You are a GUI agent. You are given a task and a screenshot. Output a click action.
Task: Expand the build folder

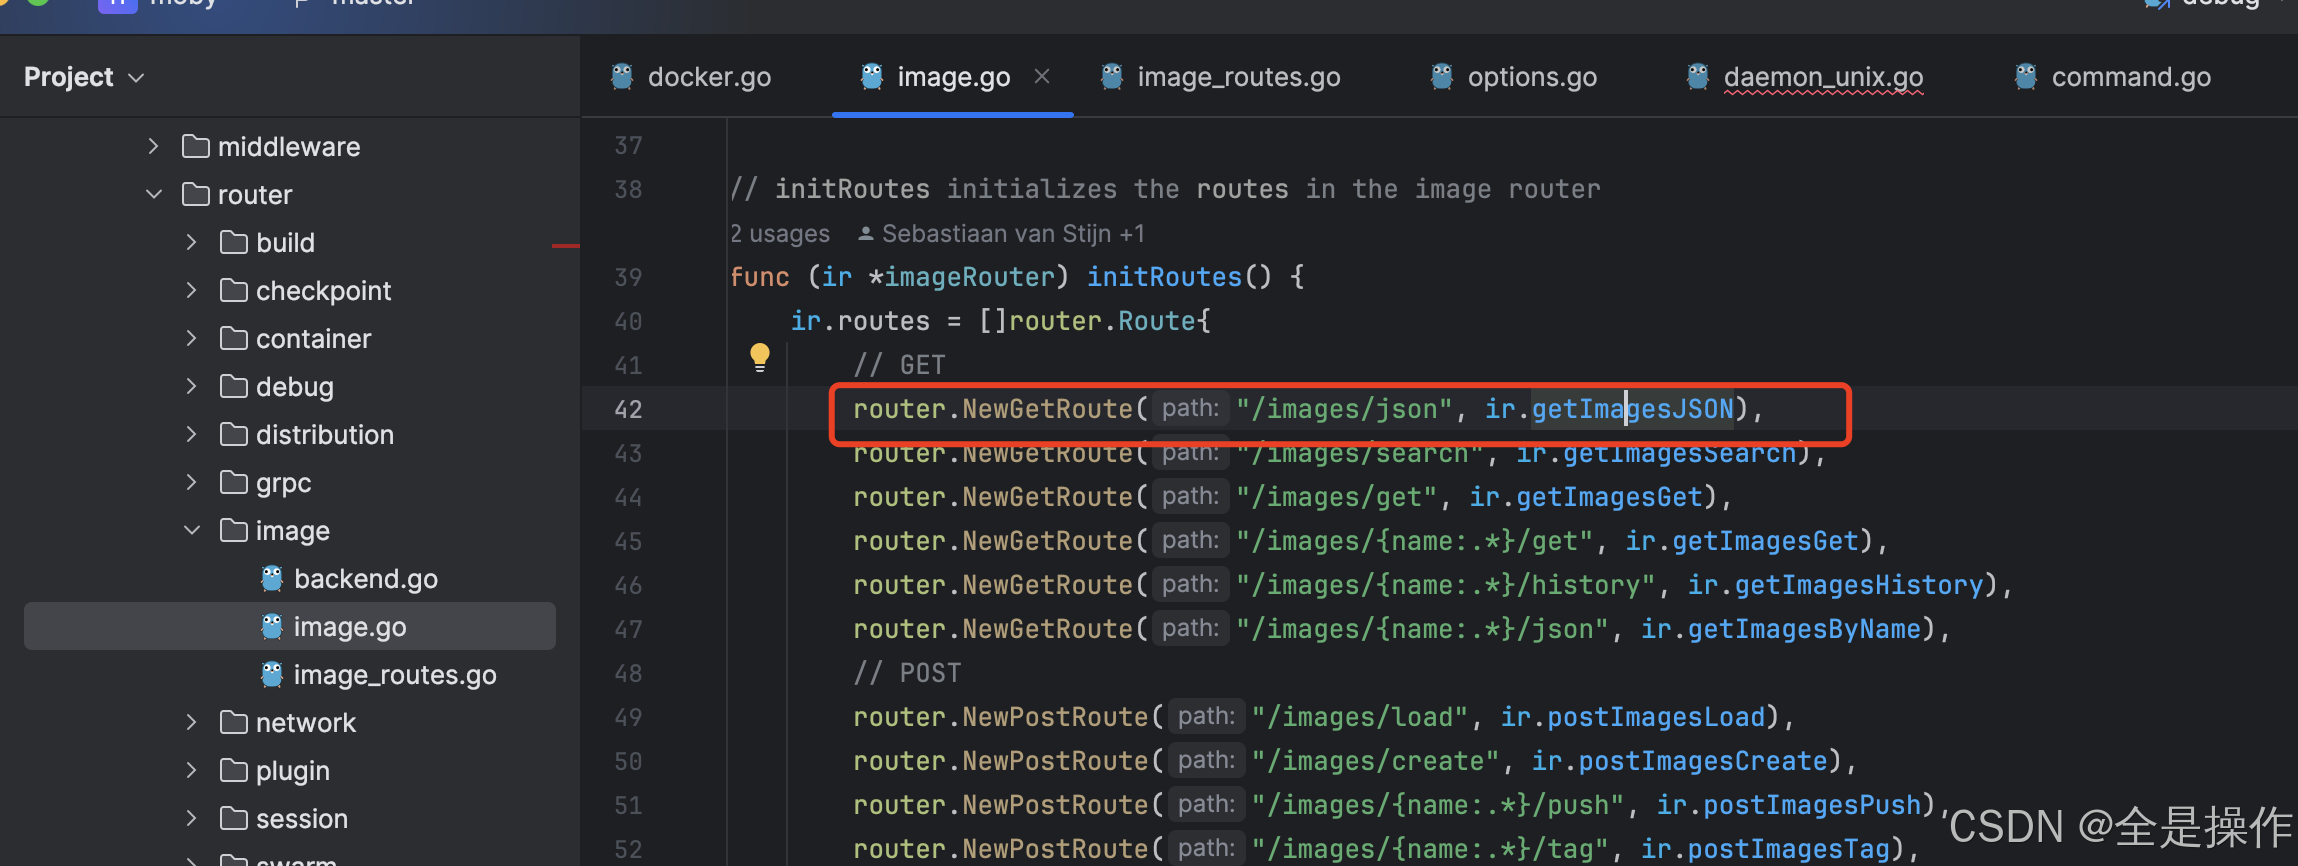click(x=191, y=242)
